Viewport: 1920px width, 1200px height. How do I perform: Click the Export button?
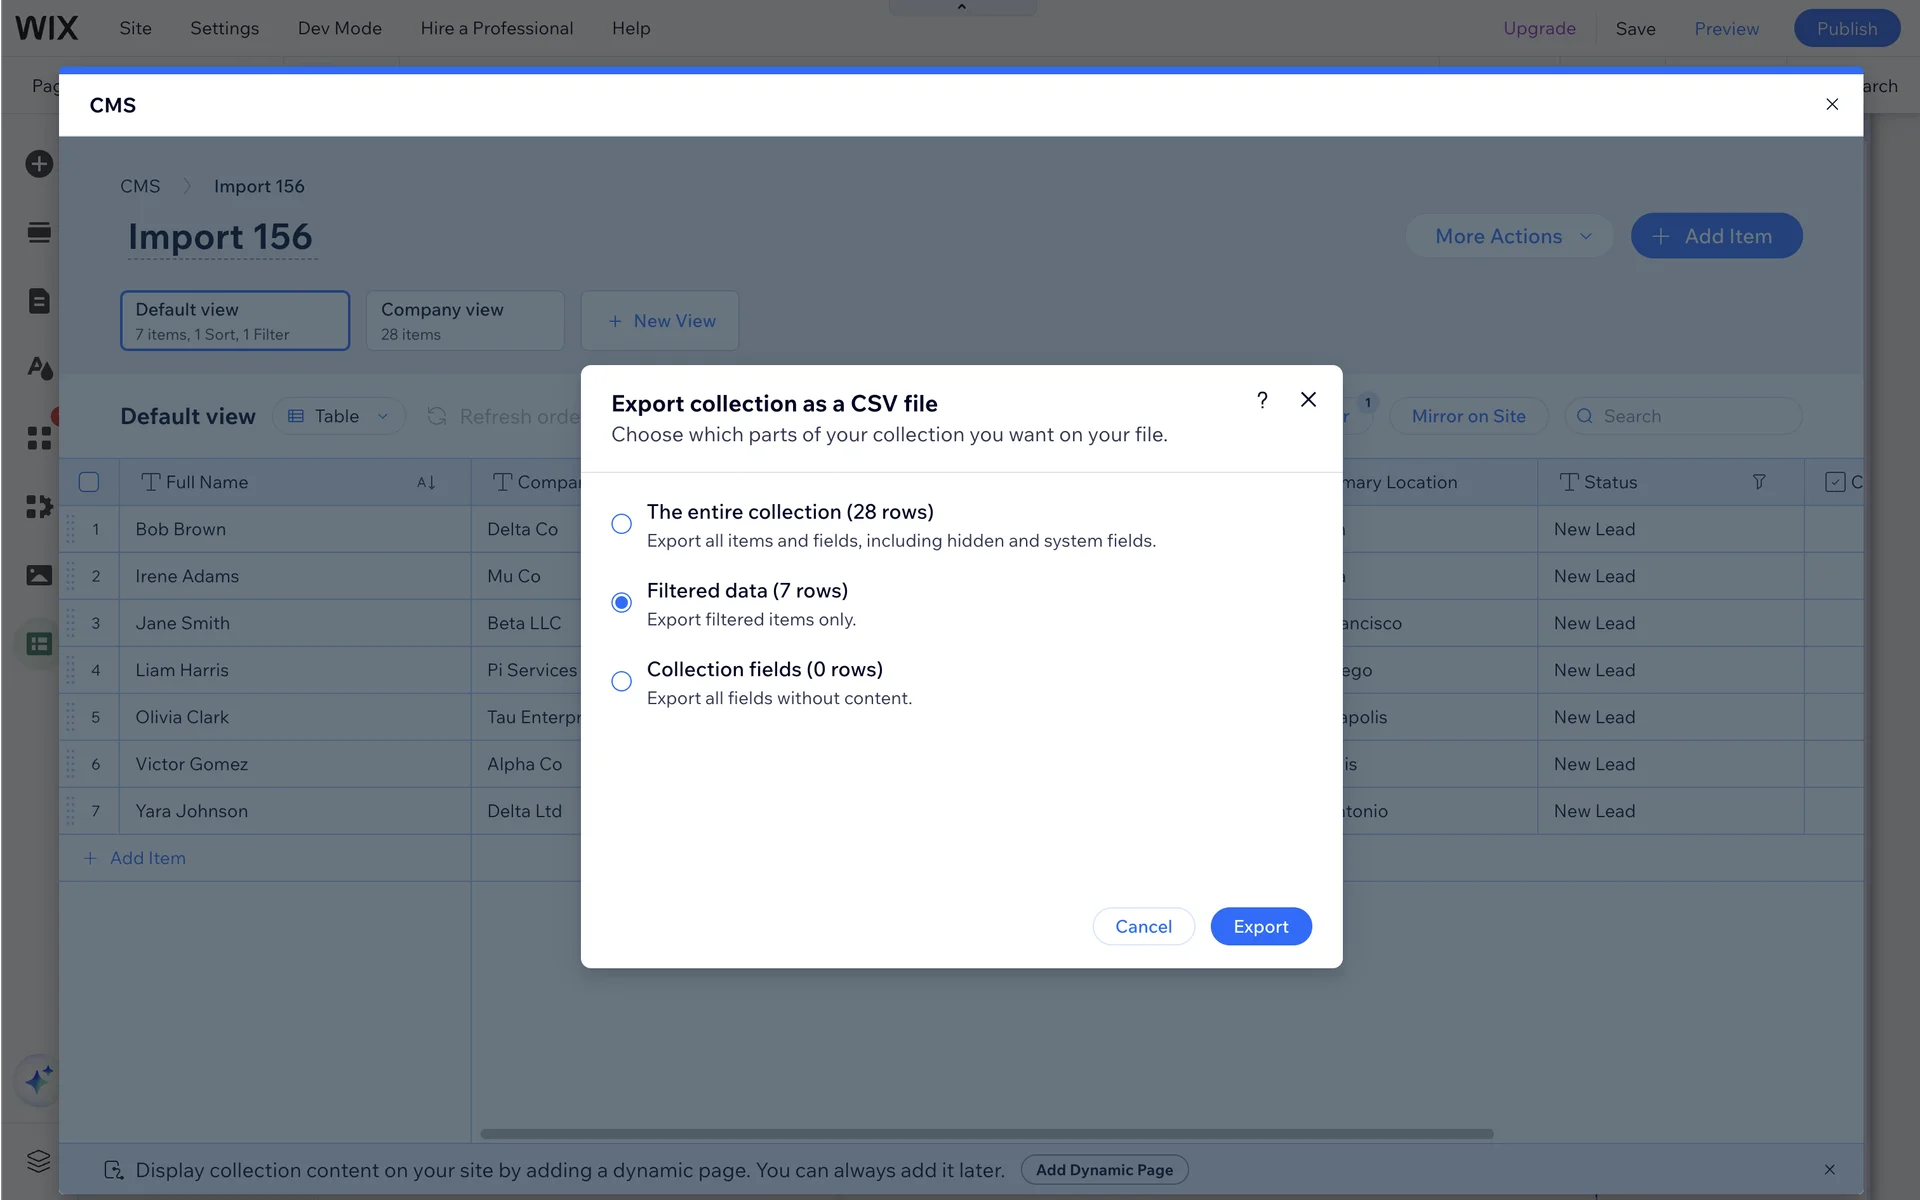tap(1260, 927)
